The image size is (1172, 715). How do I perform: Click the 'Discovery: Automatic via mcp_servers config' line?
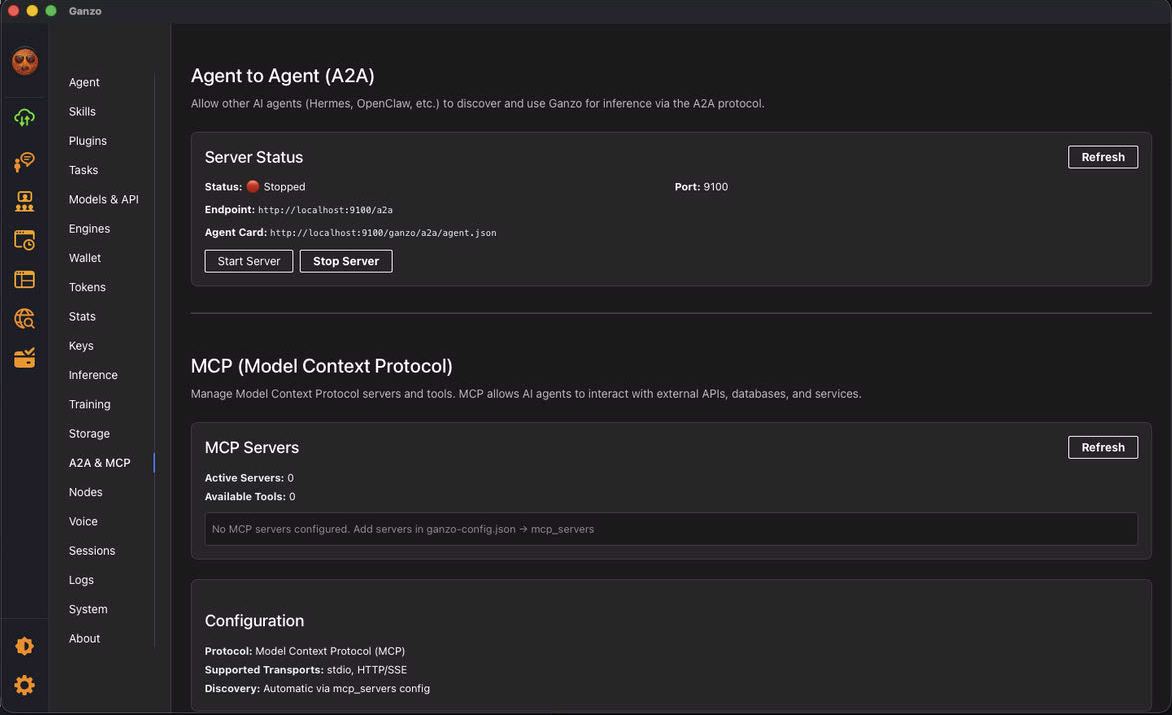tap(317, 688)
